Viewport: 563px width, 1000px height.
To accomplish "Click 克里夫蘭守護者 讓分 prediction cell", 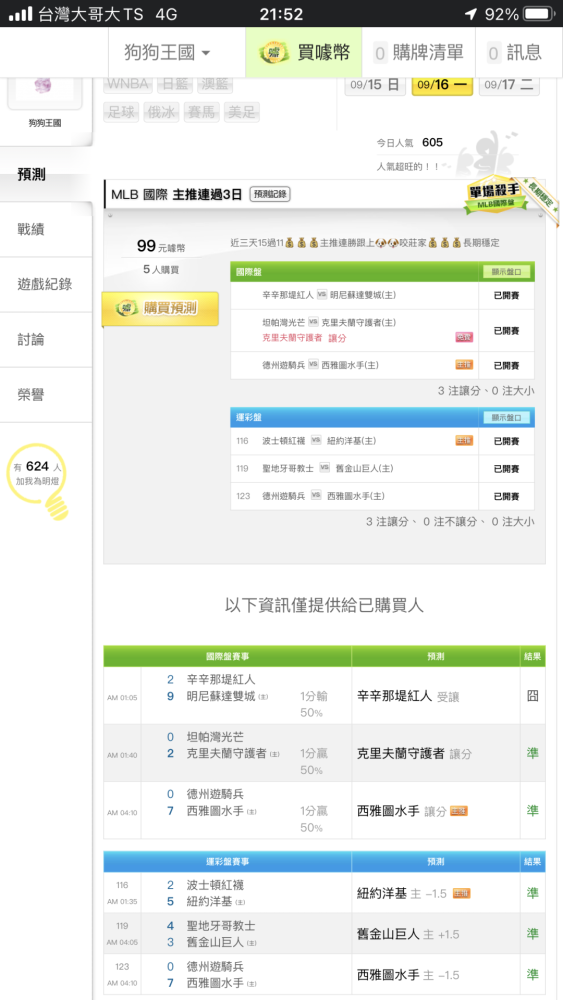I will 436,753.
